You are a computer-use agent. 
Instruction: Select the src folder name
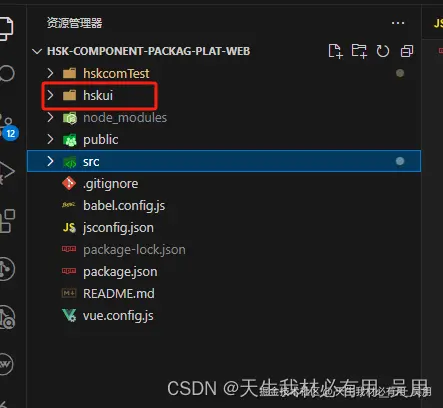tap(91, 162)
